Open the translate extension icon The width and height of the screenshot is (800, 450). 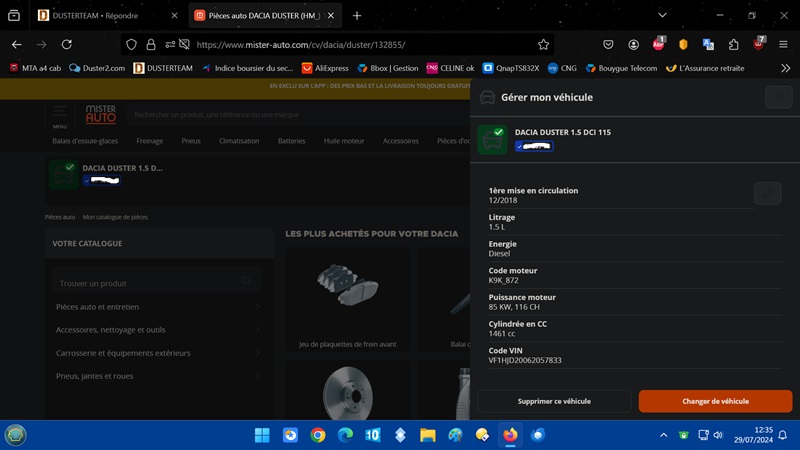pyautogui.click(x=708, y=45)
